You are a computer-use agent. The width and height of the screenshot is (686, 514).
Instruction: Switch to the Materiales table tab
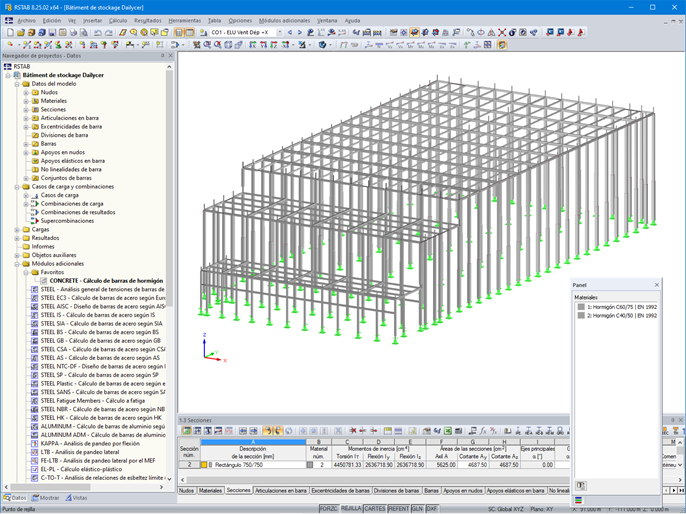coord(210,491)
